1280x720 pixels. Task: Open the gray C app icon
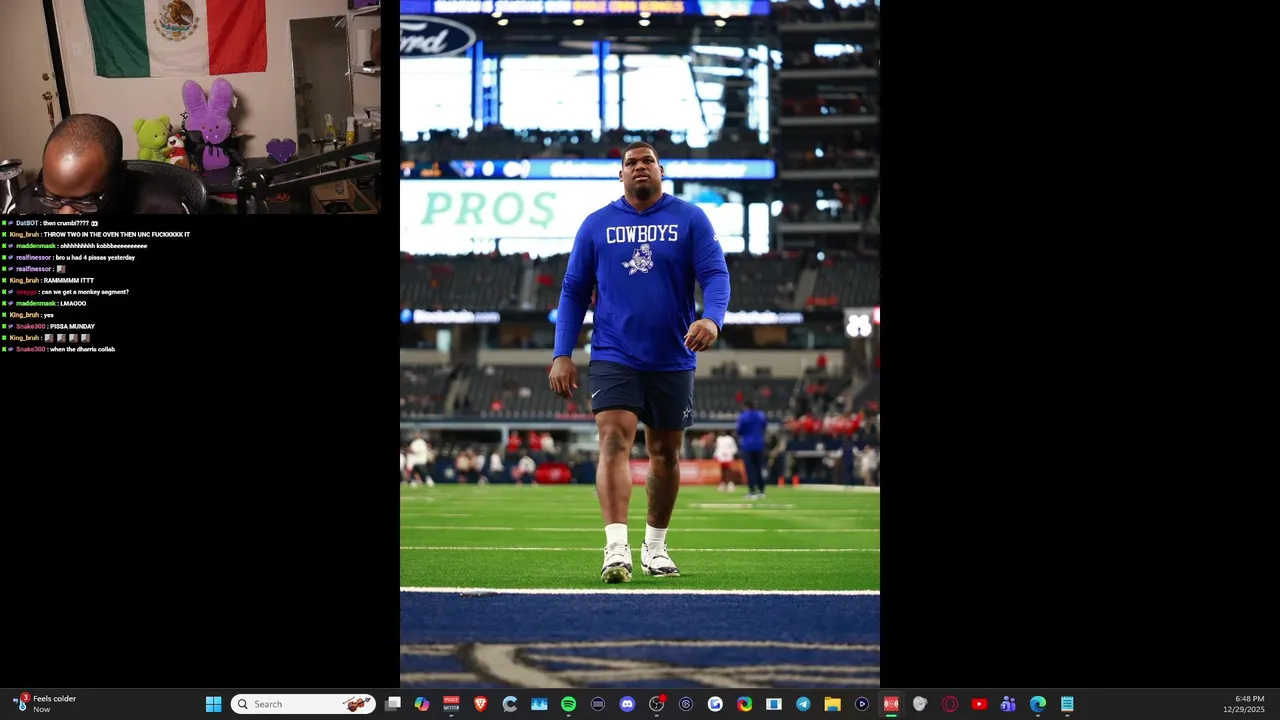click(x=510, y=704)
